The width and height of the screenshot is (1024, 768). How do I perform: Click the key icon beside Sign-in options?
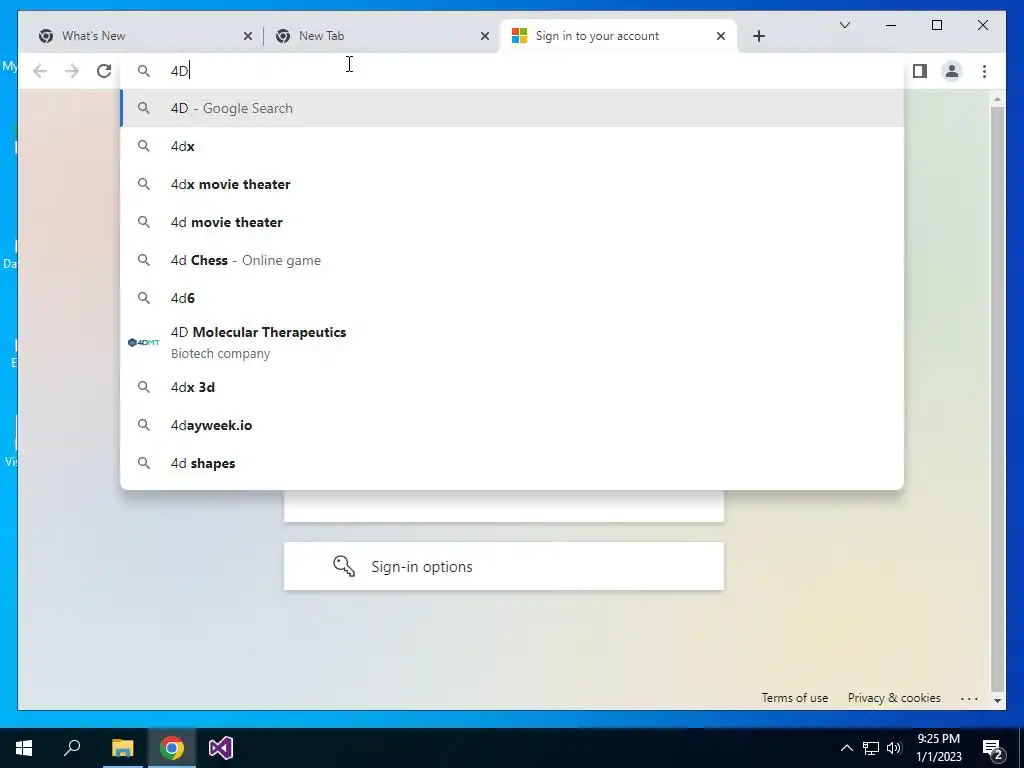coord(344,566)
